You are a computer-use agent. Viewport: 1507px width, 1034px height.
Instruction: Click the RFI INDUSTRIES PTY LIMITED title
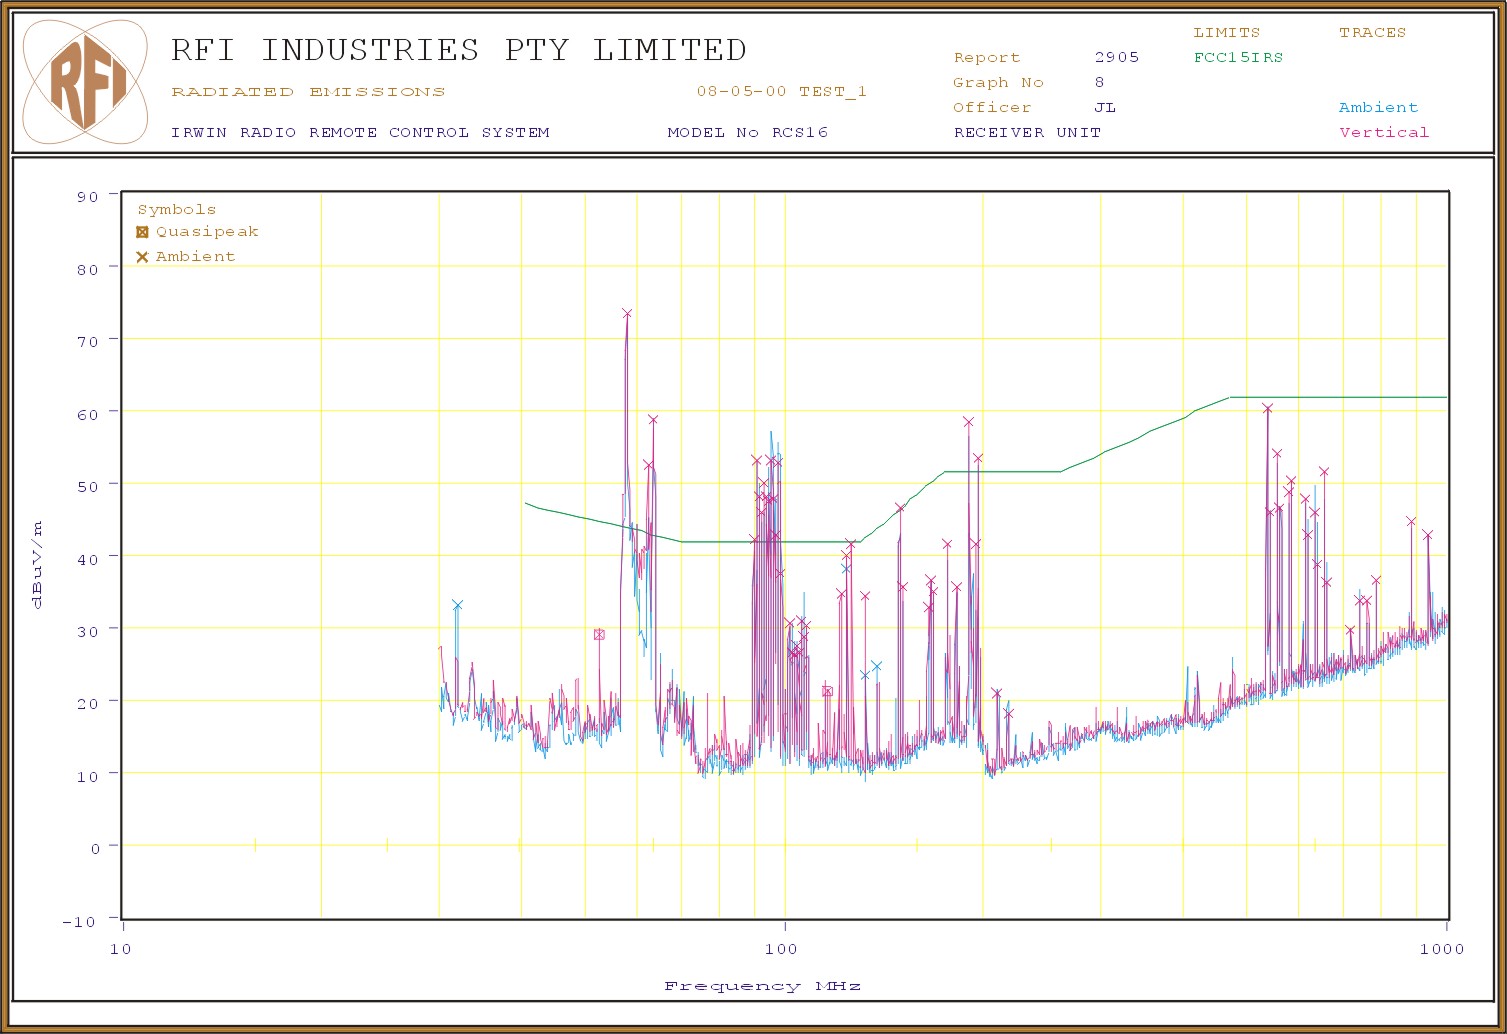[x=458, y=50]
